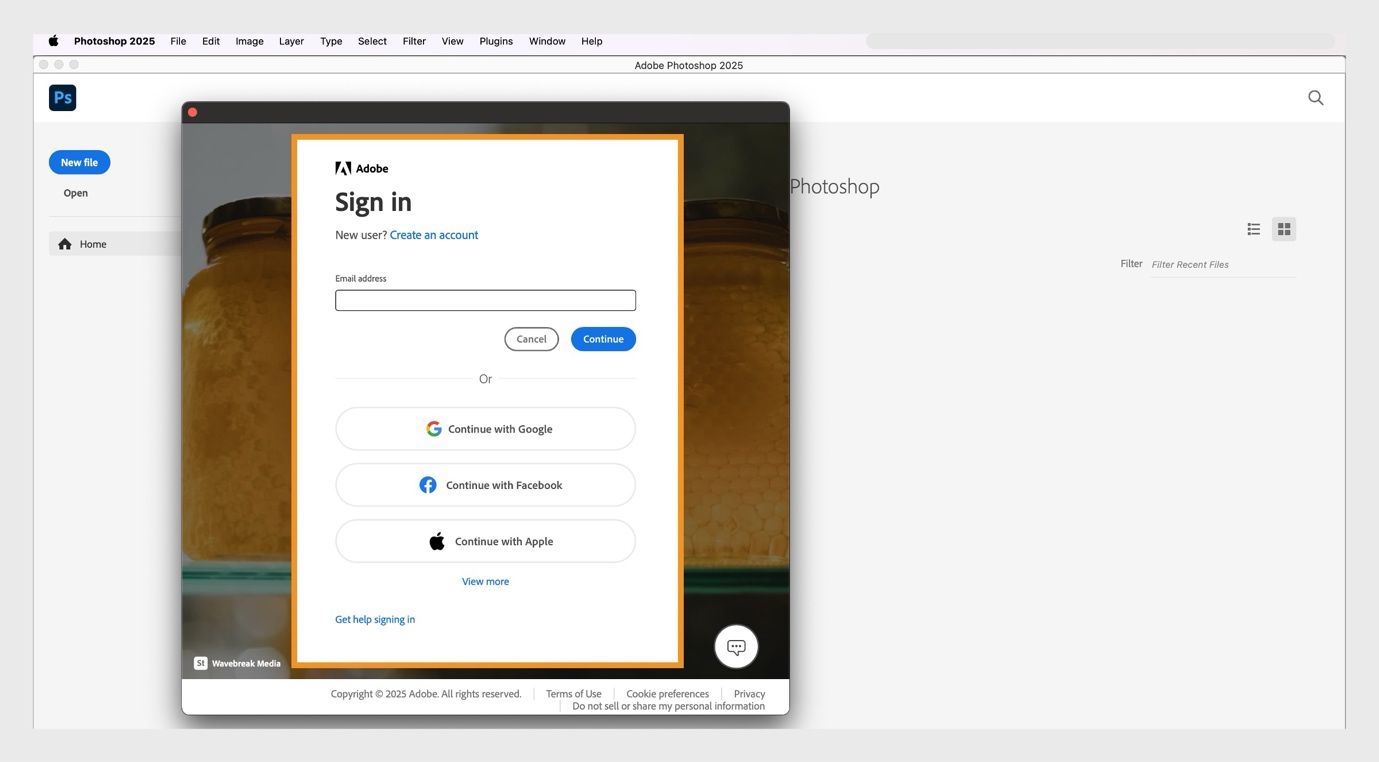Image resolution: width=1379 pixels, height=762 pixels.
Task: Click the Email address input field
Action: [x=484, y=299]
